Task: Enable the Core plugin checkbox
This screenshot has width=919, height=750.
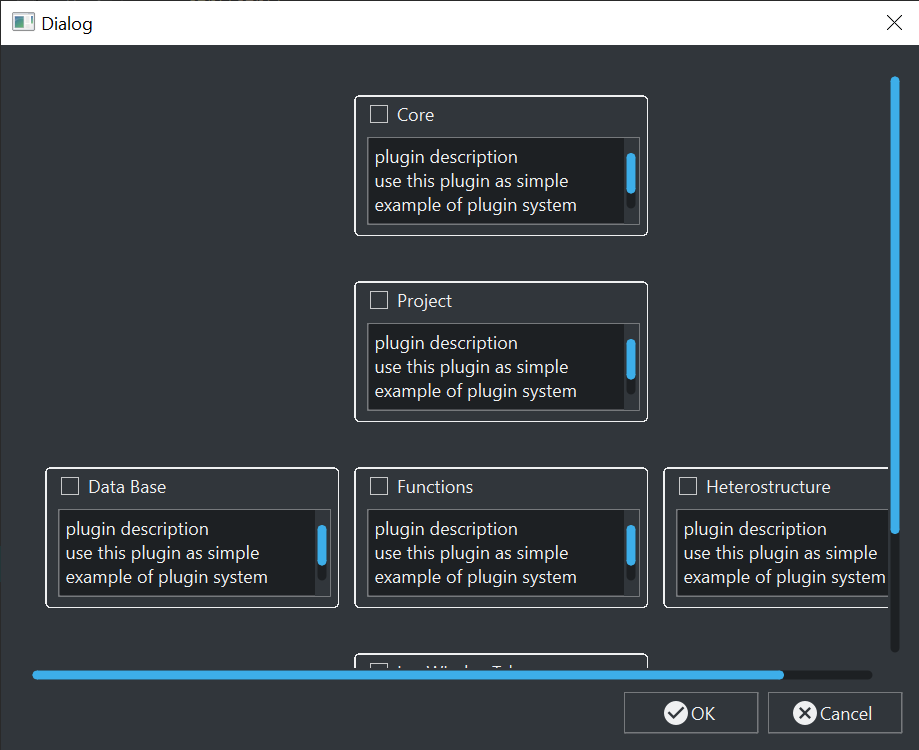Action: pos(379,114)
